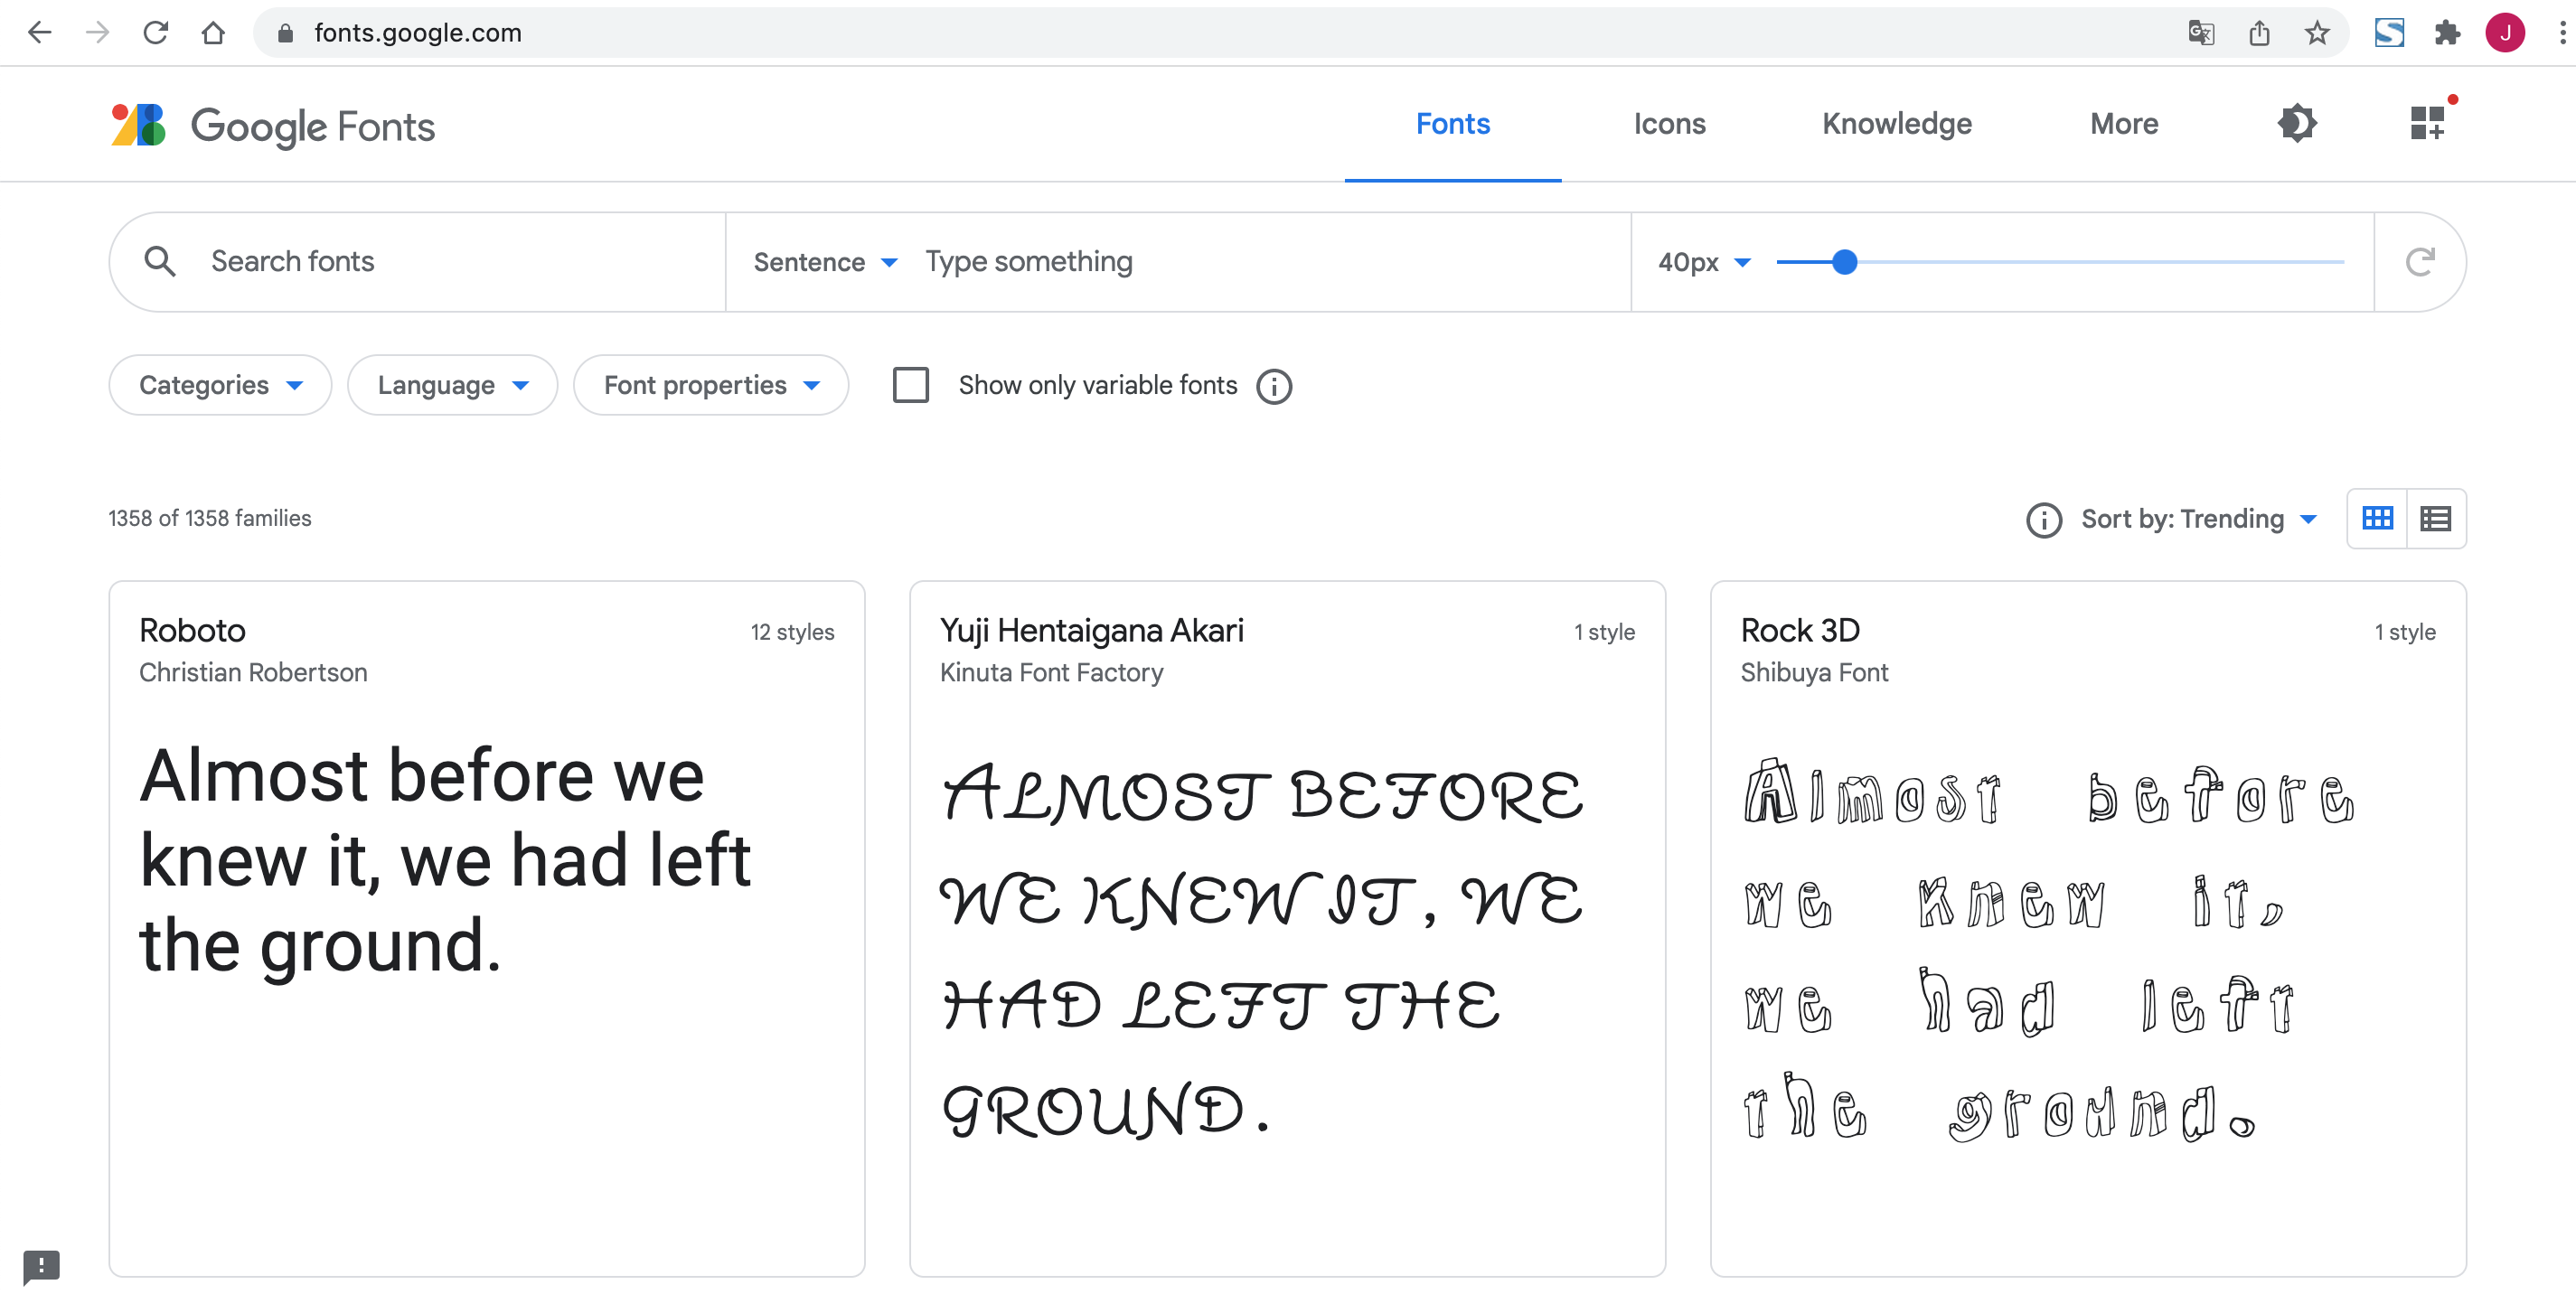Switch to grid view layout
This screenshot has height=1294, width=2576.
pos(2377,518)
